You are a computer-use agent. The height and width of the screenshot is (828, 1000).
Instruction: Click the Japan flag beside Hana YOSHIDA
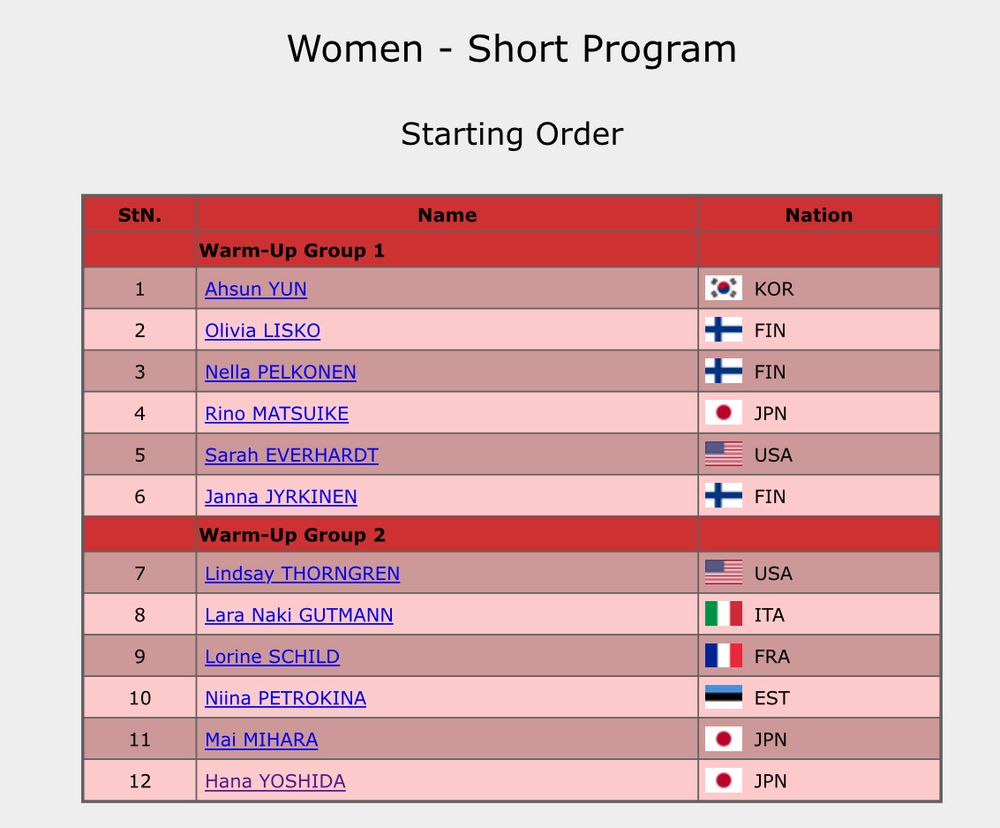tap(723, 780)
